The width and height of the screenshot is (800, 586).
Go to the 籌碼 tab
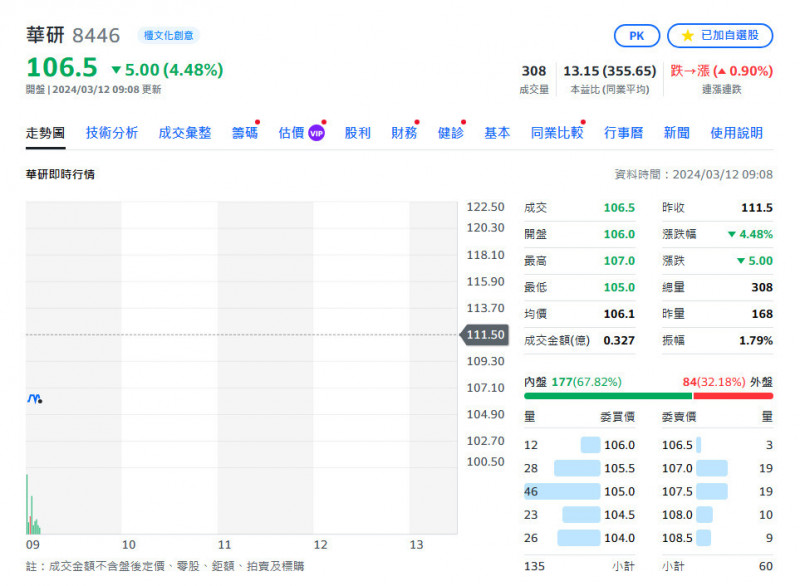245,133
